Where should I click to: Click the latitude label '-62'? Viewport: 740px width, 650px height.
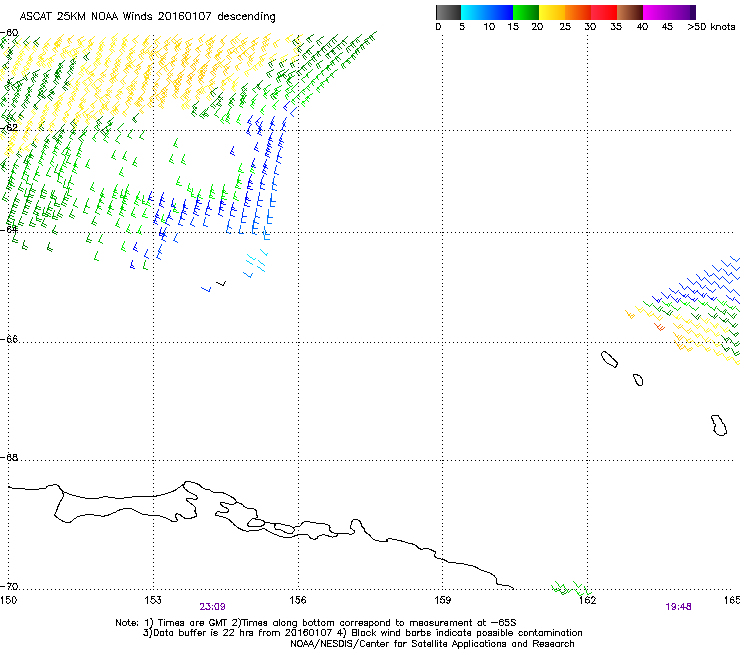tap(10, 127)
